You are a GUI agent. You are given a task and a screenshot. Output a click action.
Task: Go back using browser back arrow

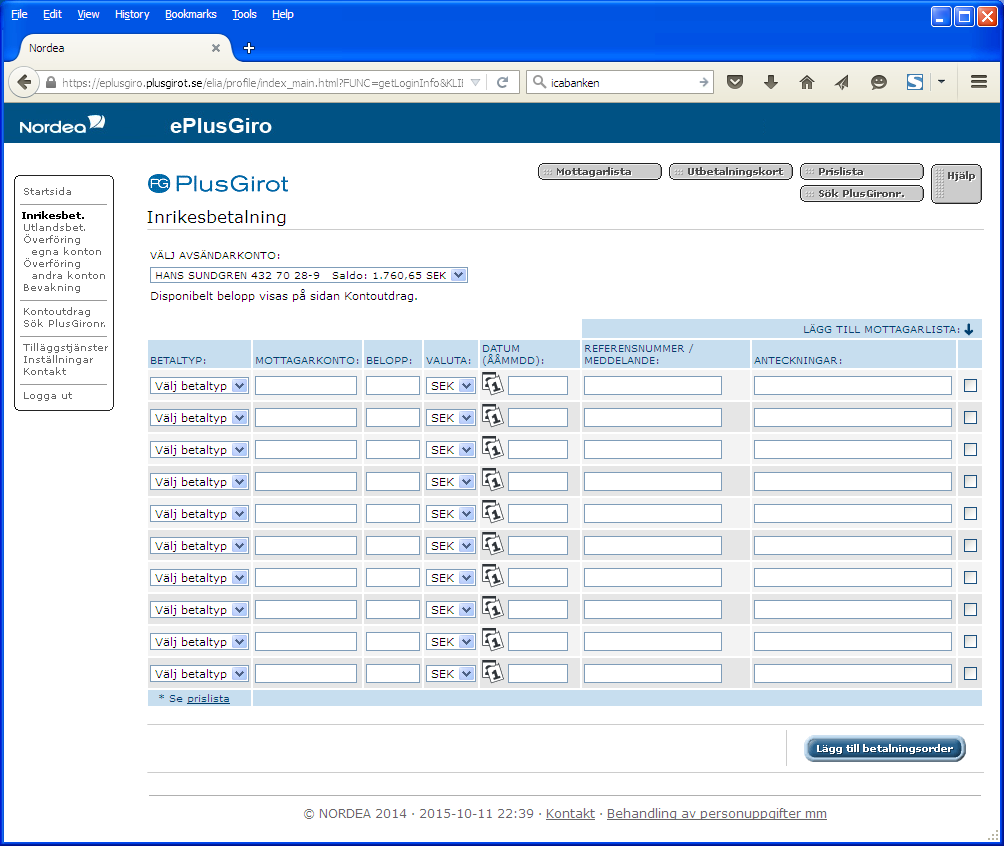coord(24,82)
